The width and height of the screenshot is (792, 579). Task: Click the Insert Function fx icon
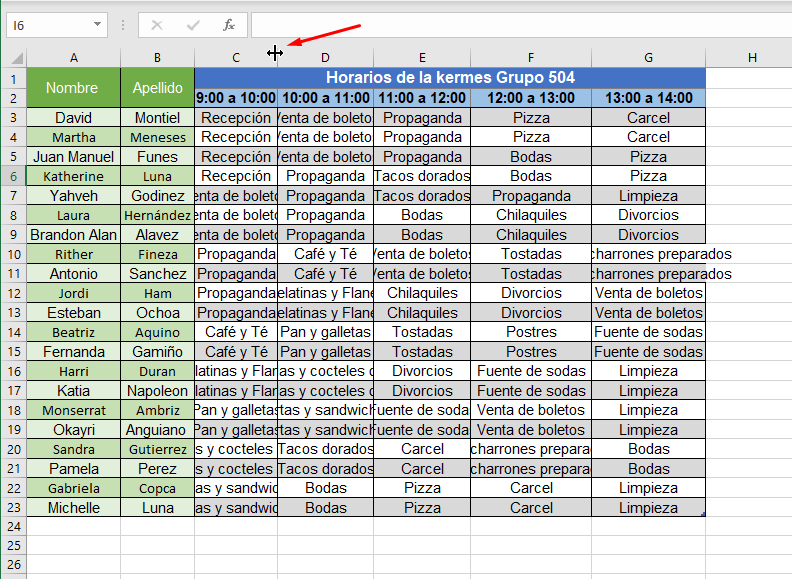(x=229, y=25)
